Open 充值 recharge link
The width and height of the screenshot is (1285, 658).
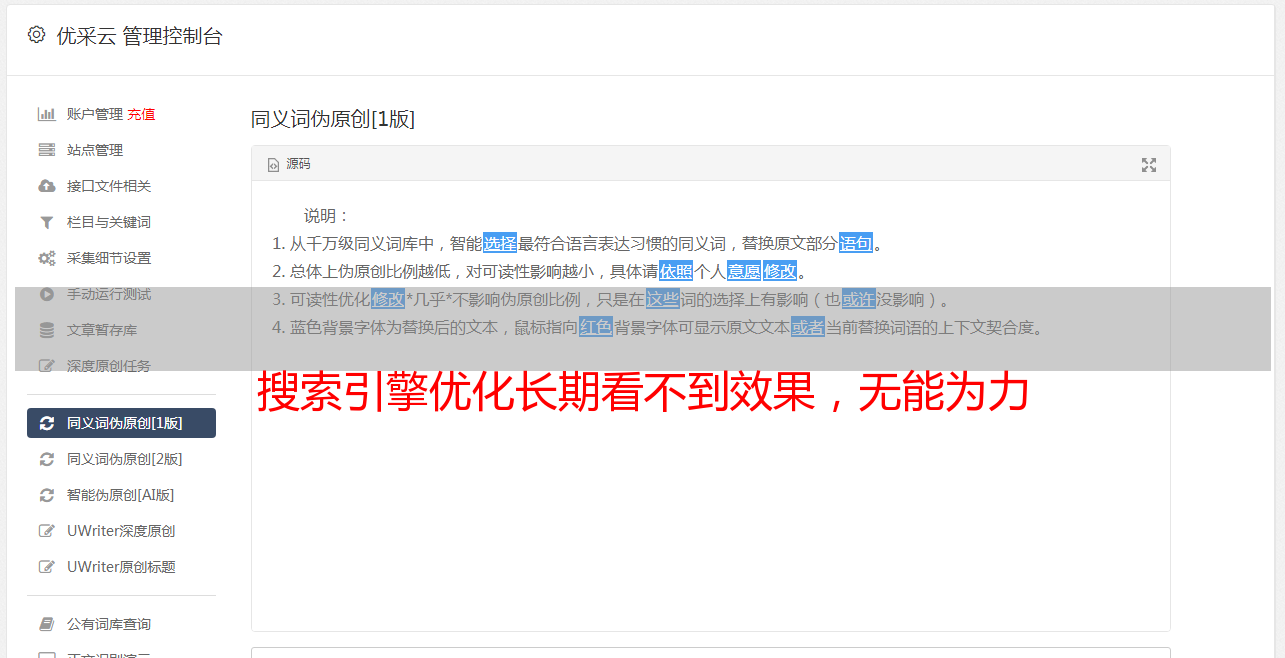coord(141,114)
